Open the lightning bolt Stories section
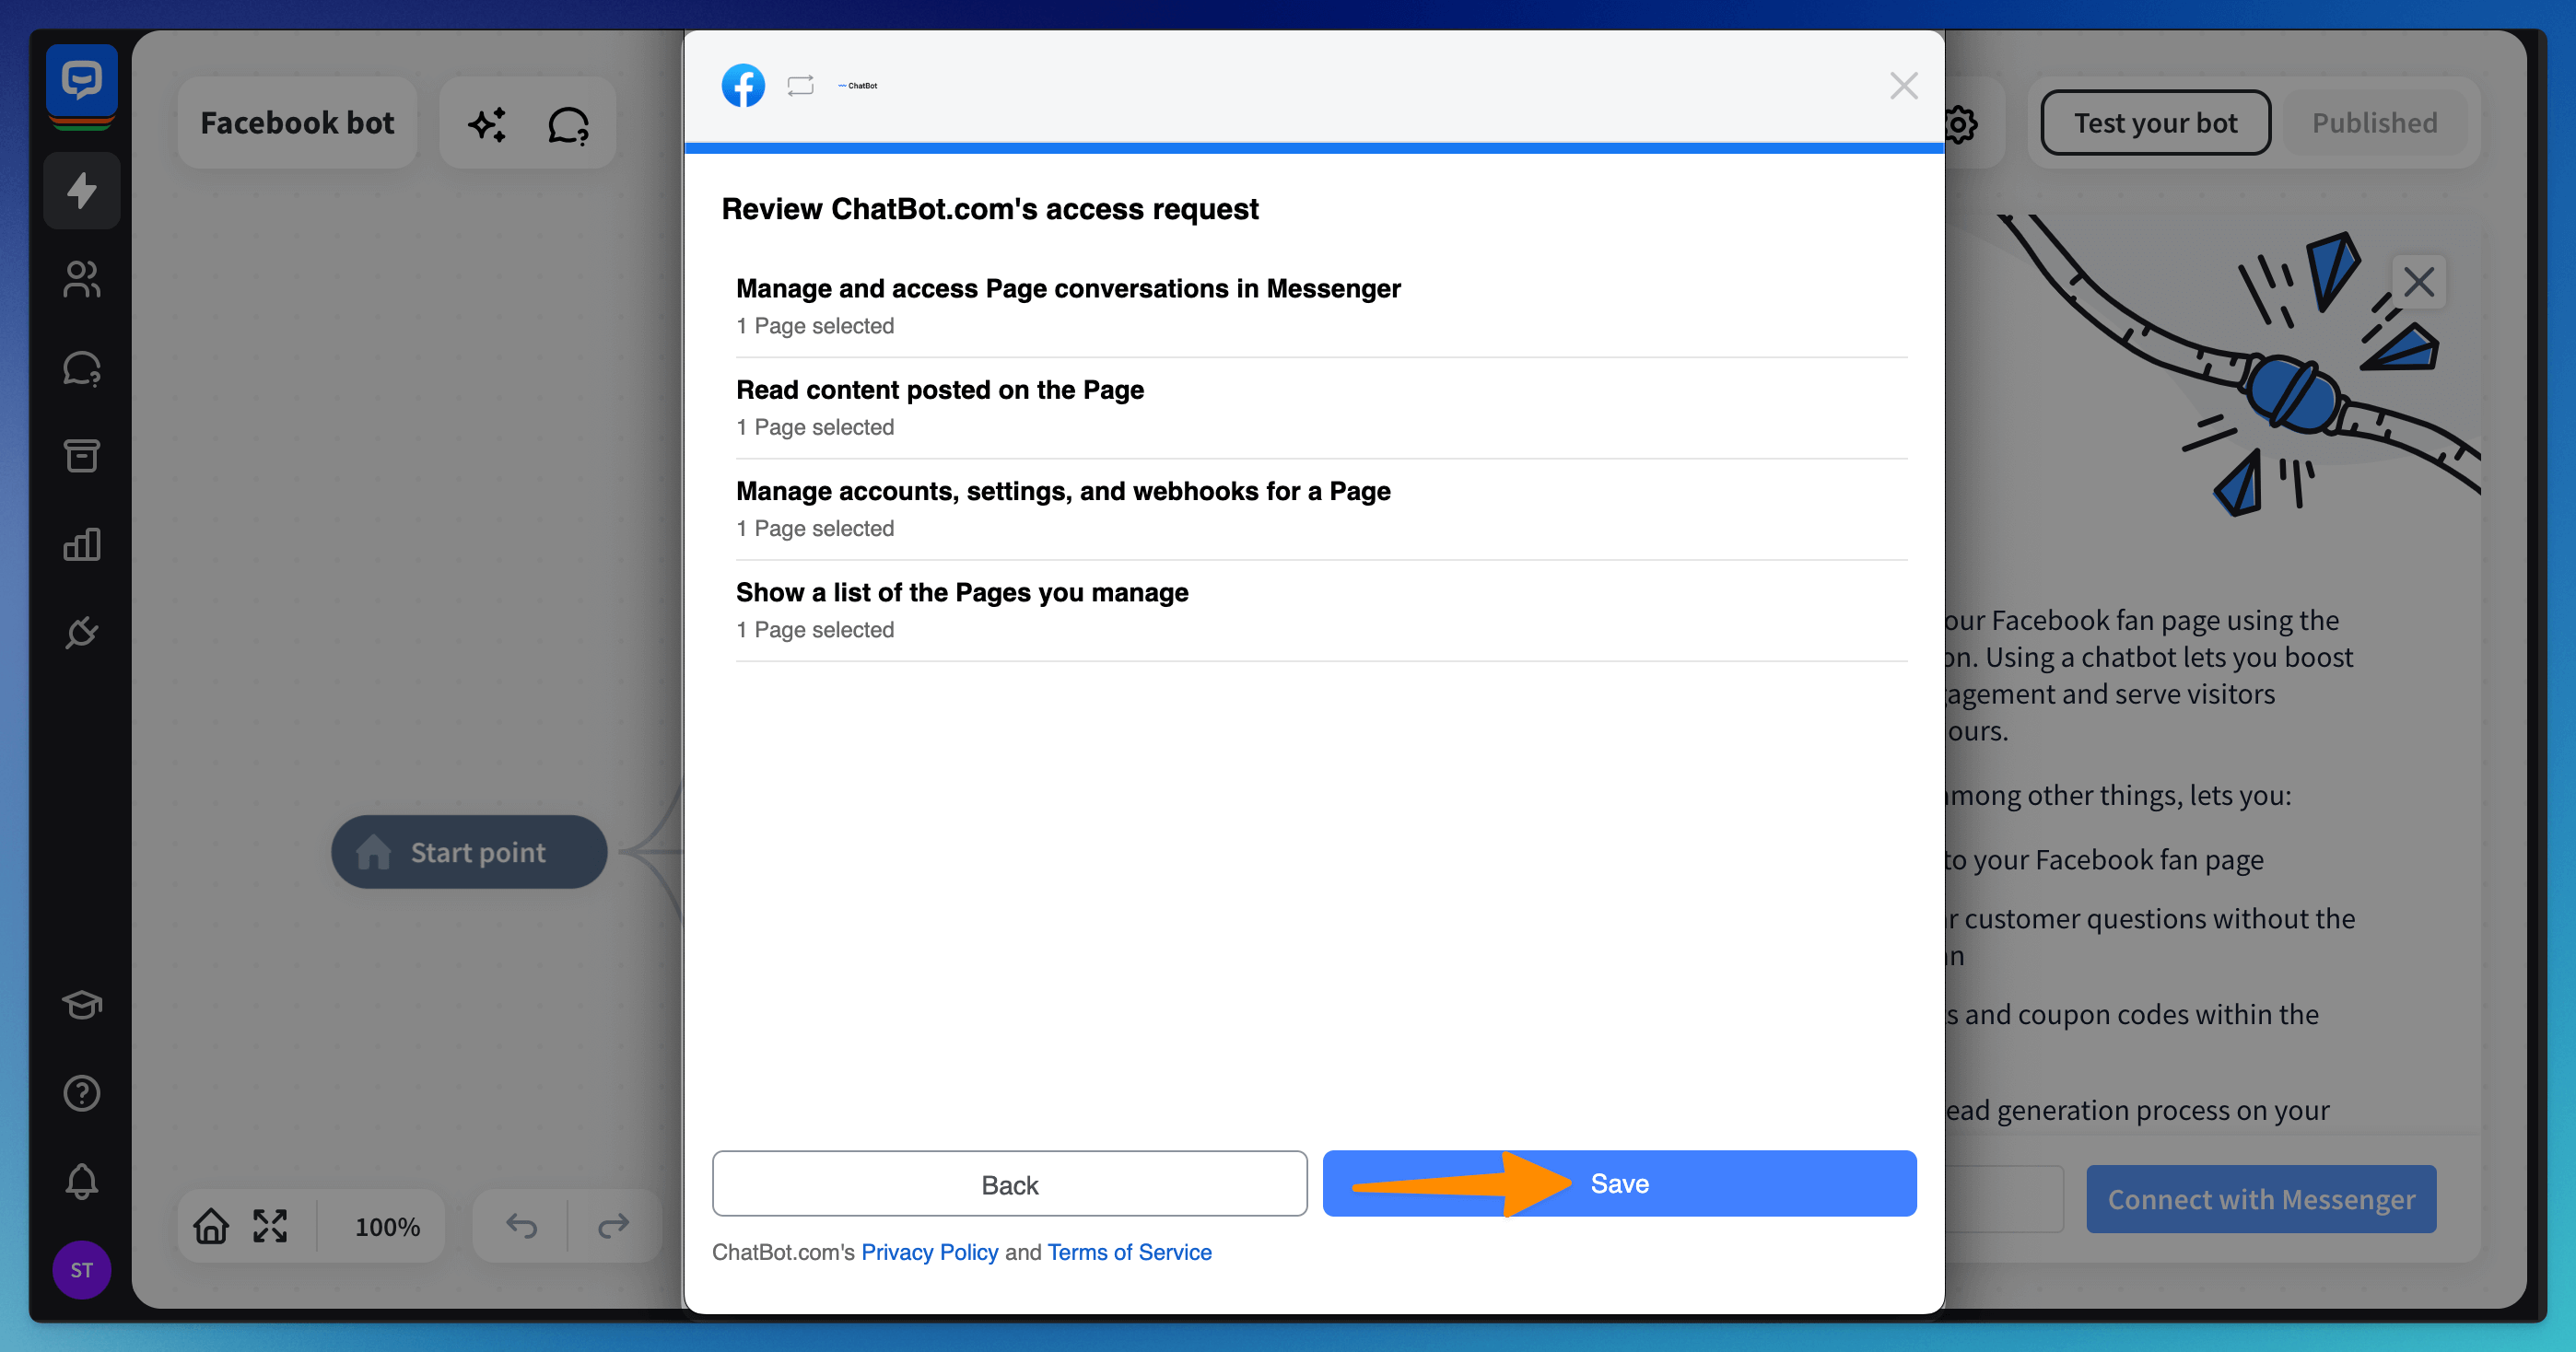Image resolution: width=2576 pixels, height=1352 pixels. coord(81,190)
